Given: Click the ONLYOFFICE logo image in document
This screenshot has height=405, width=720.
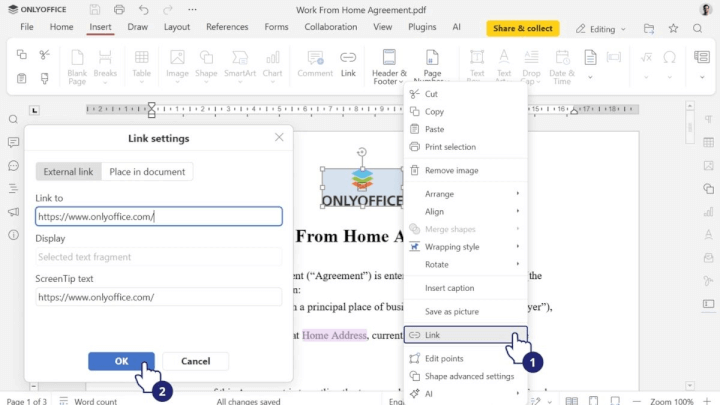Looking at the screenshot, I should 362,188.
